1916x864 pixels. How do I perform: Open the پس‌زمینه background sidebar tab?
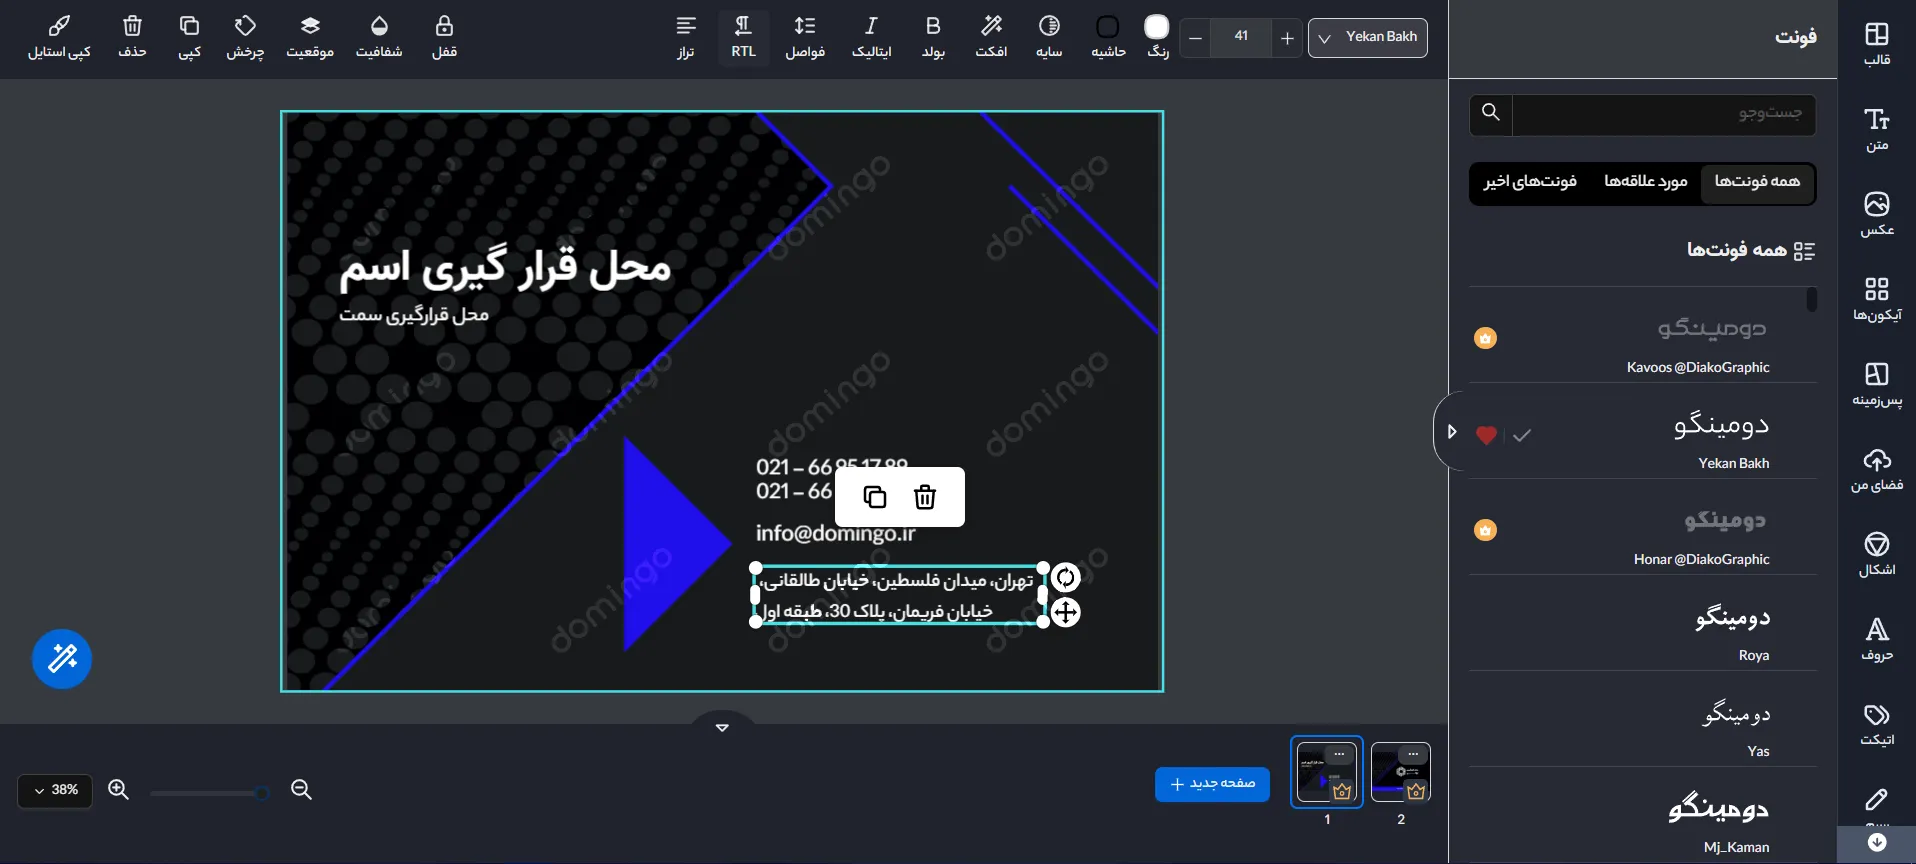click(1876, 384)
